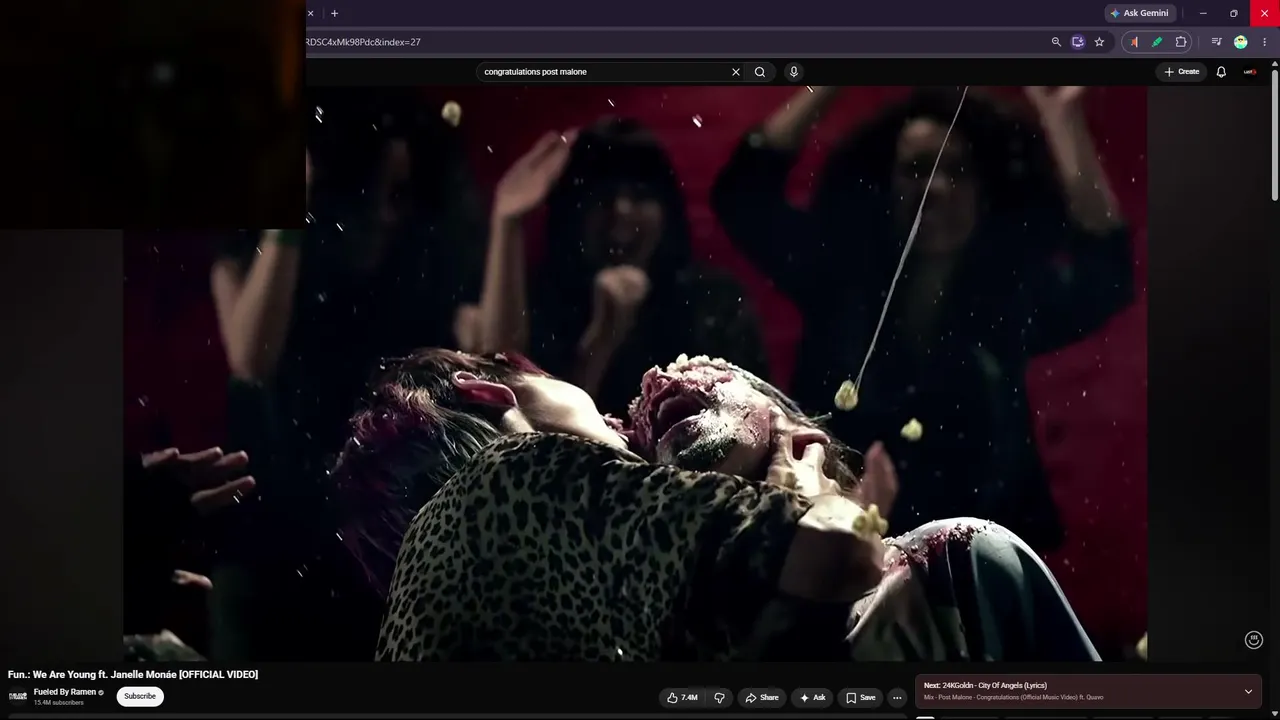The height and width of the screenshot is (720, 1280).
Task: Open the Fueled By Ramen channel link
Action: [65, 692]
